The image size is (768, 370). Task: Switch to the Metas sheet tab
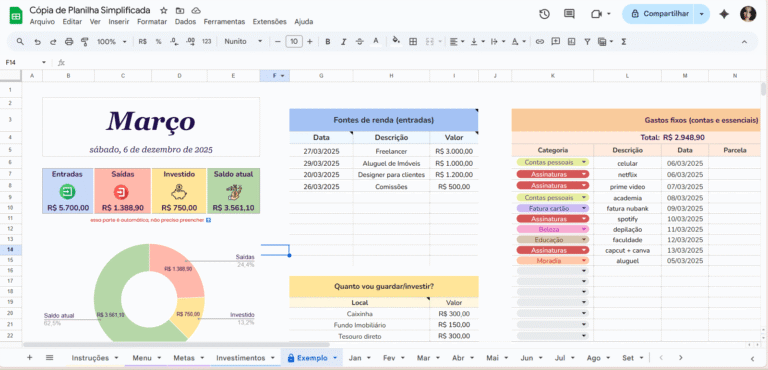point(189,358)
